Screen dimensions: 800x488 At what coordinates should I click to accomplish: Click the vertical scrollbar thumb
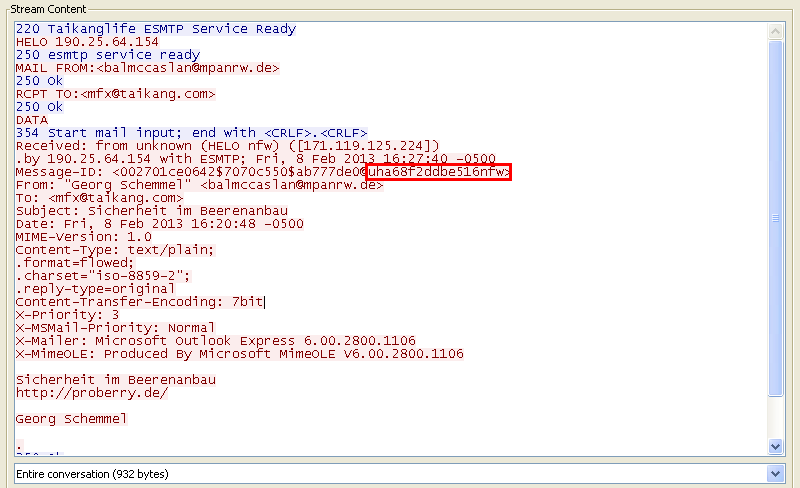[x=776, y=215]
